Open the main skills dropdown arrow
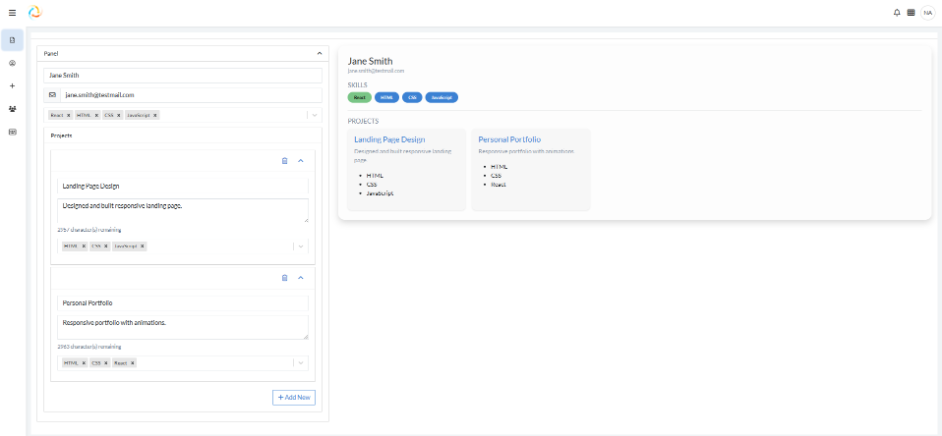942x436 pixels. pyautogui.click(x=314, y=115)
